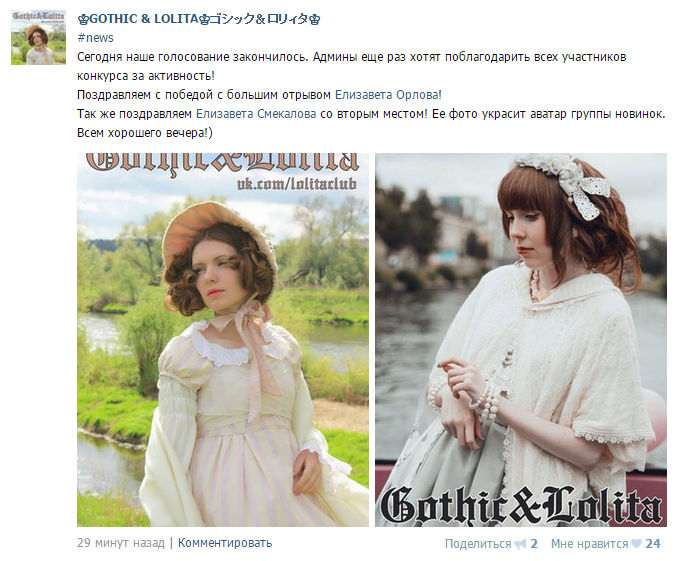Click the Japanese ゴシック&ロリィタ title text
The image size is (685, 561).
259,19
